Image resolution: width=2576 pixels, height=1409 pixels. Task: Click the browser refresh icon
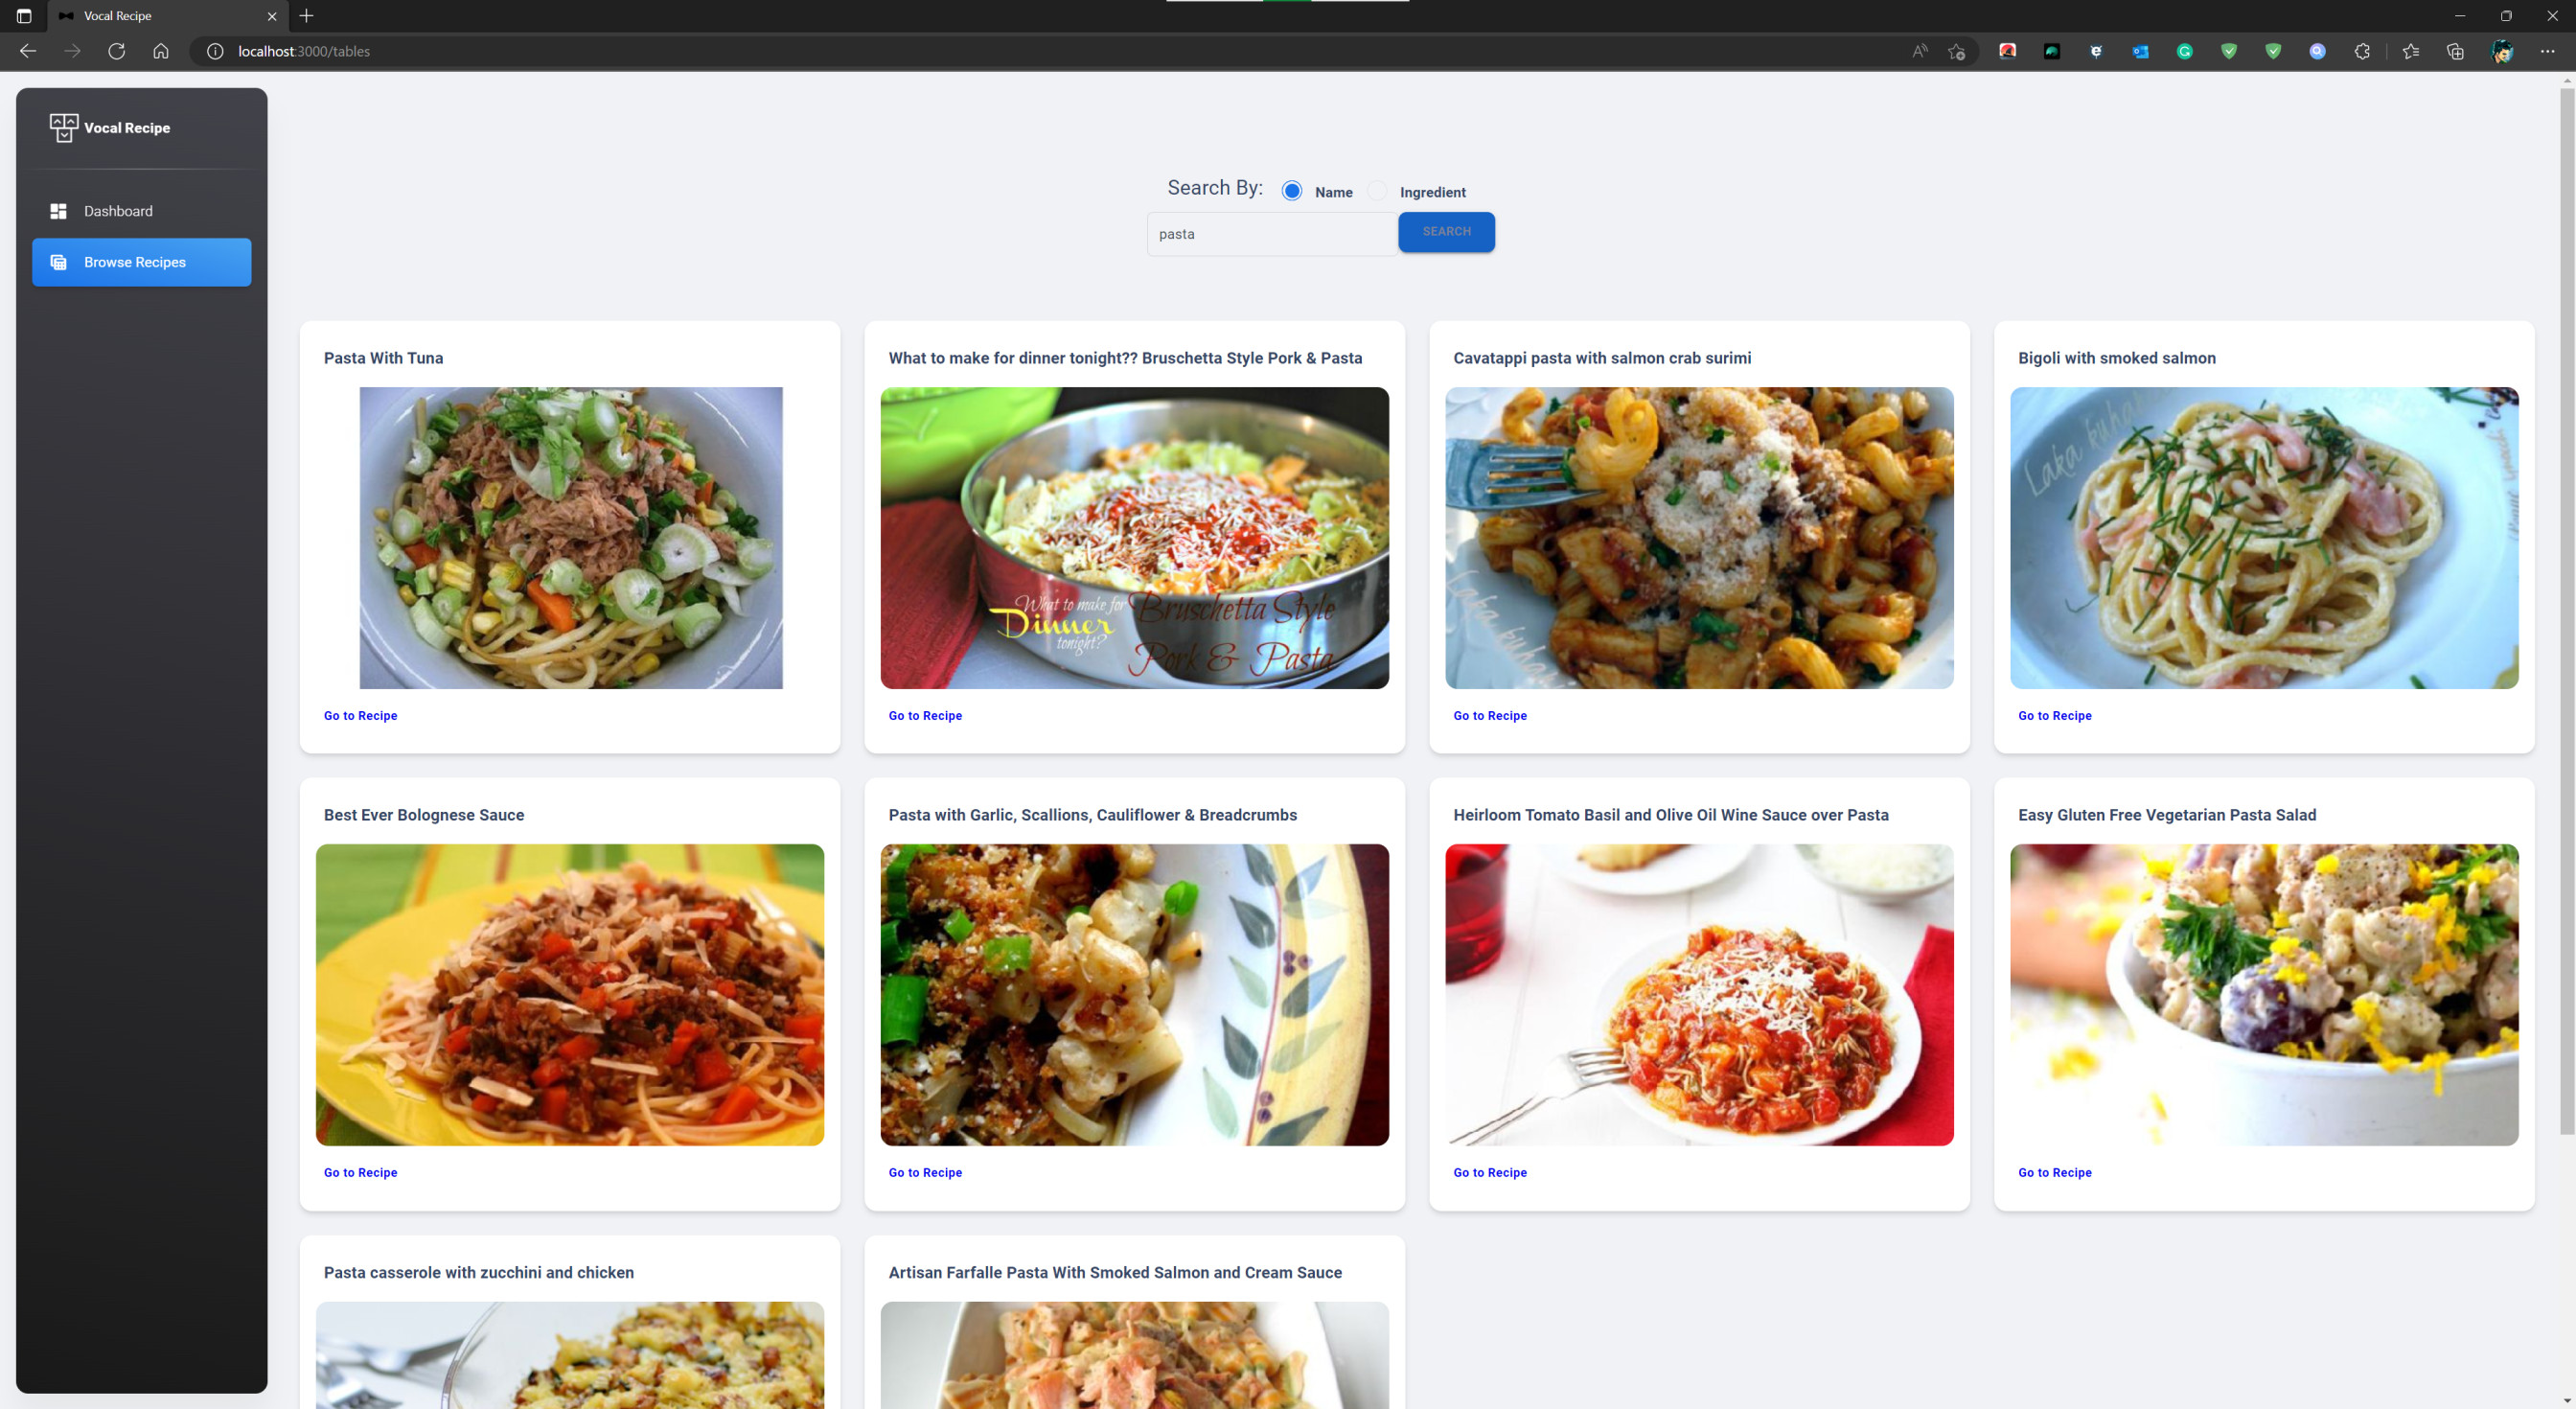coord(116,51)
